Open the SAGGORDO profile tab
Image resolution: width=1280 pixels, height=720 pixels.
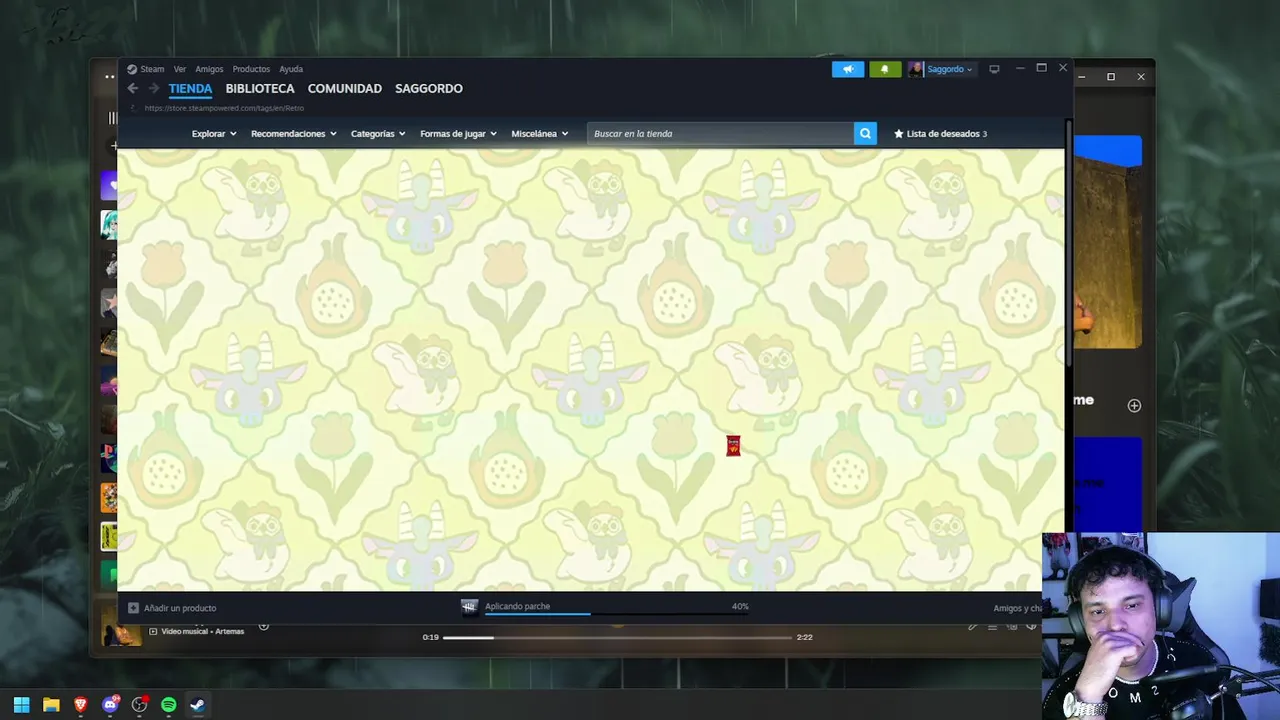428,89
